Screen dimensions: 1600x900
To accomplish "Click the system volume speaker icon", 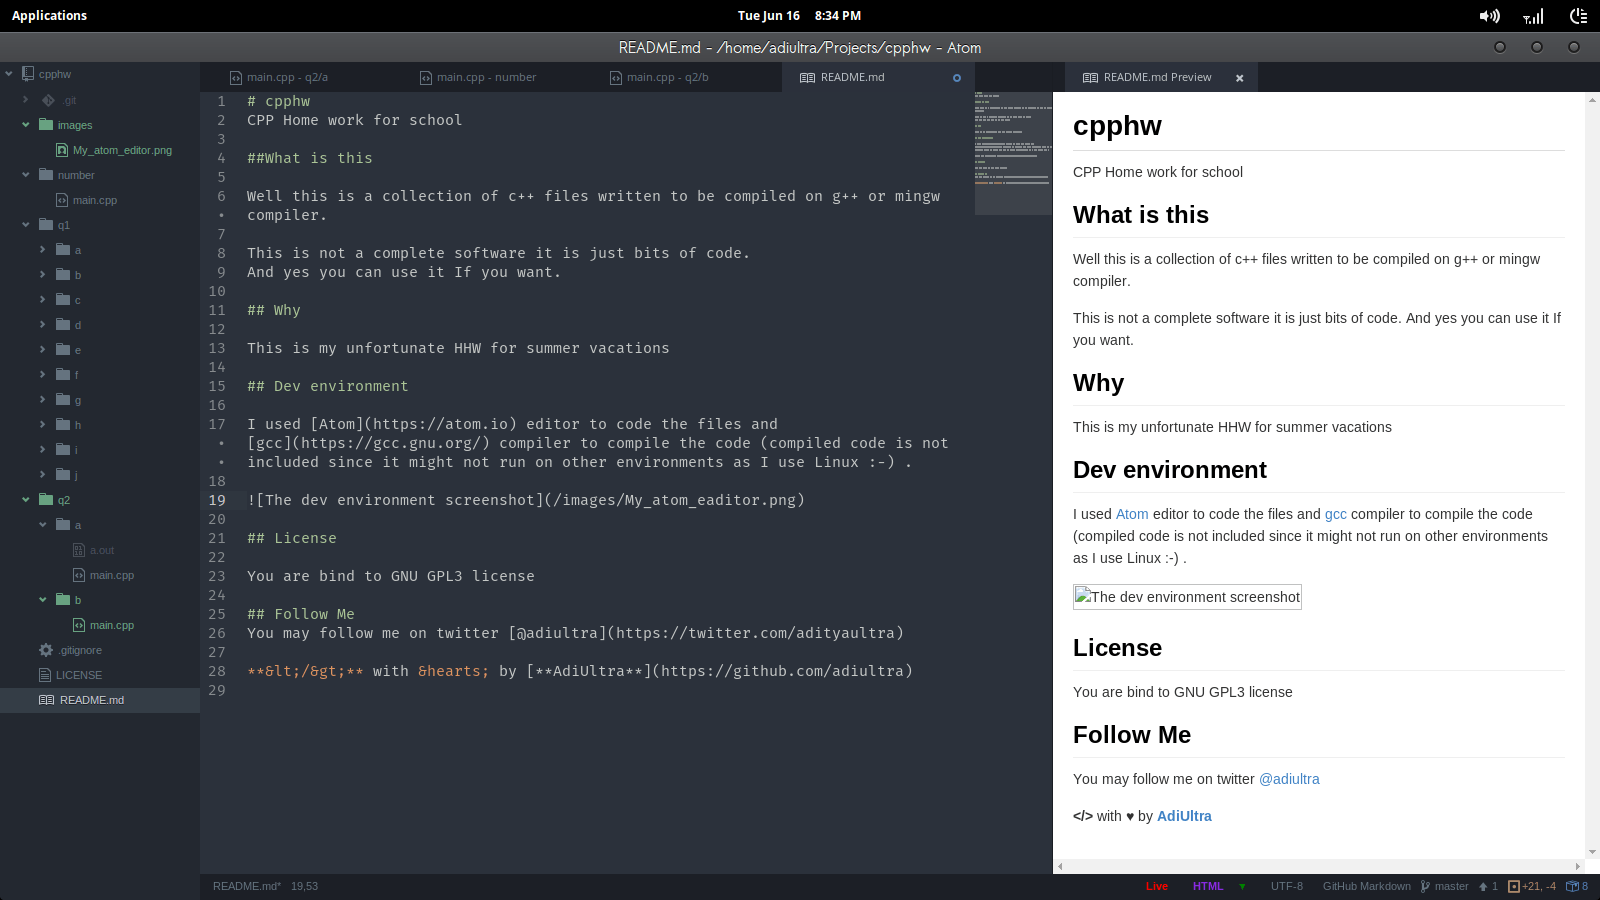I will 1490,16.
